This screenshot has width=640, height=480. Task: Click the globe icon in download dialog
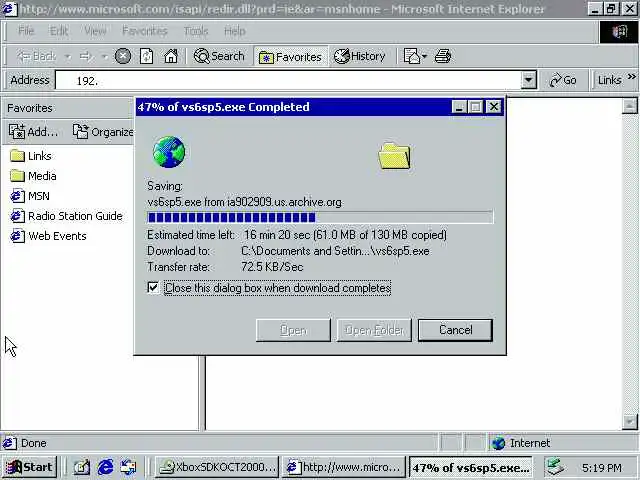169,152
